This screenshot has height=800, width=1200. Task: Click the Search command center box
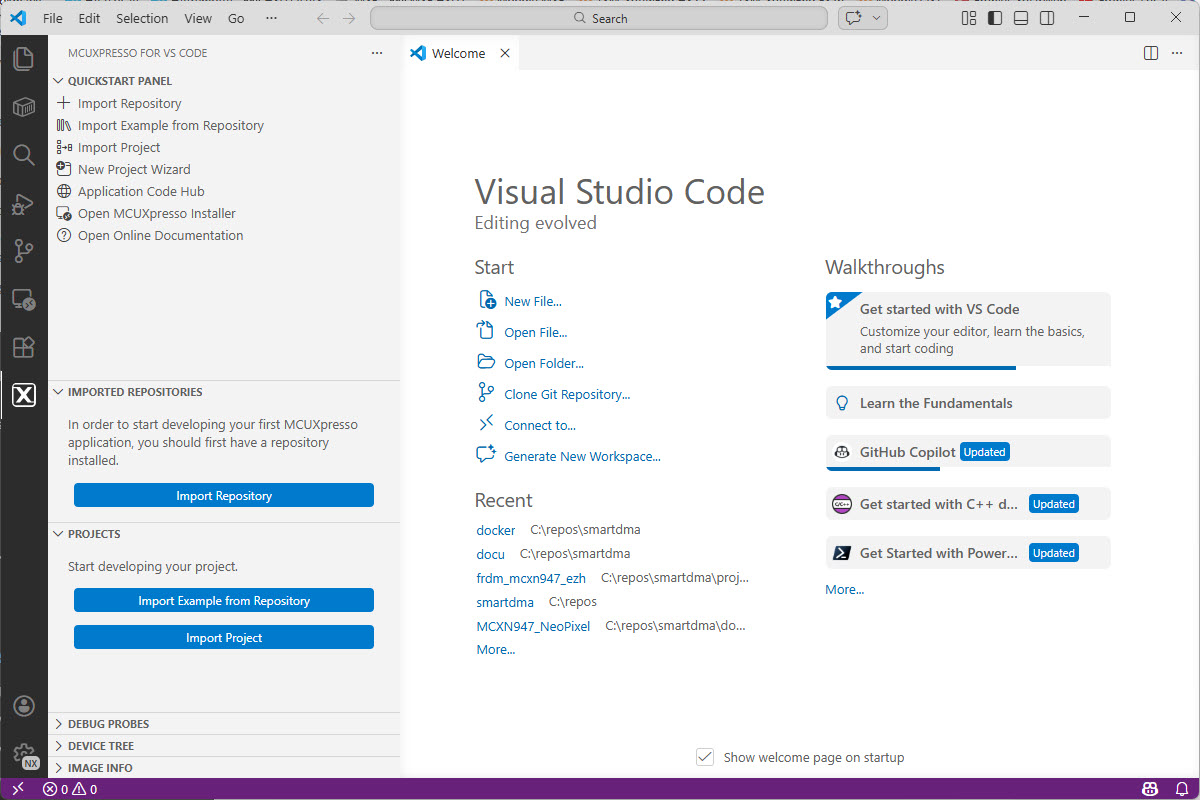(x=599, y=18)
